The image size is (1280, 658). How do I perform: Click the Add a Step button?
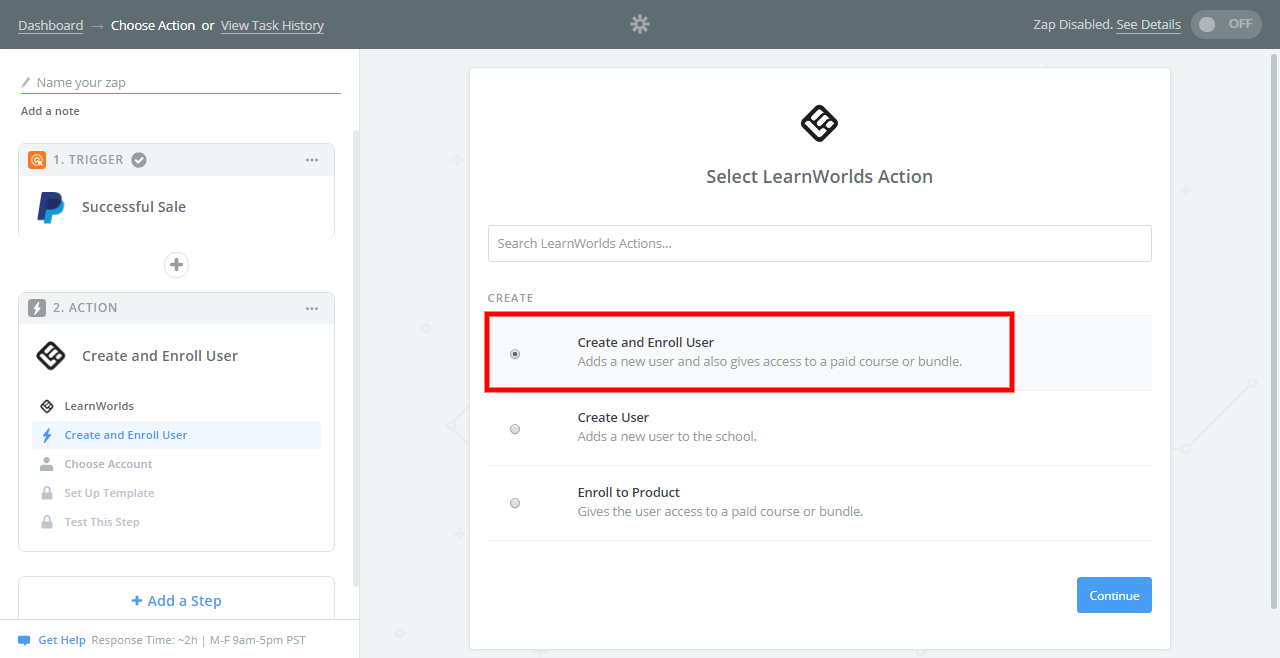(176, 601)
